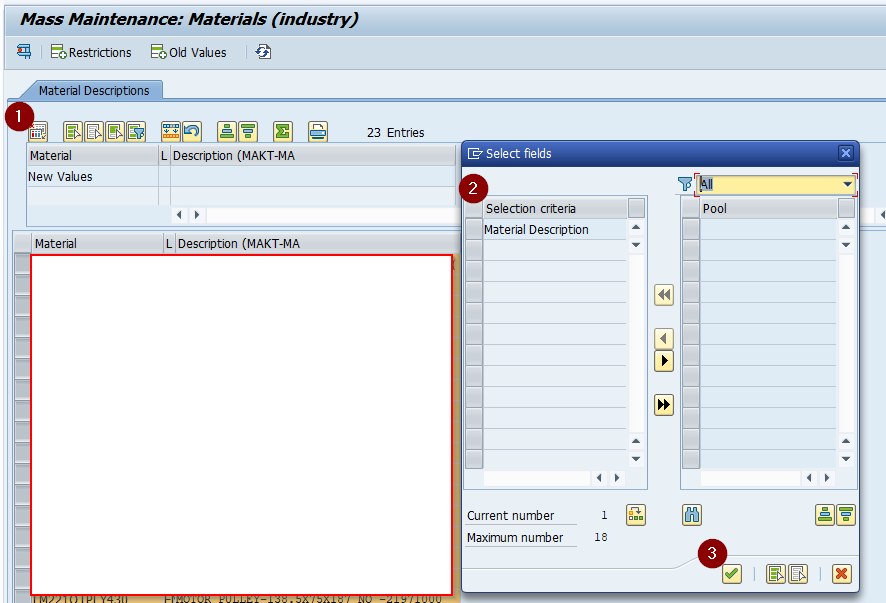Click scroll-up arrow of Selection criteria list

click(x=636, y=228)
